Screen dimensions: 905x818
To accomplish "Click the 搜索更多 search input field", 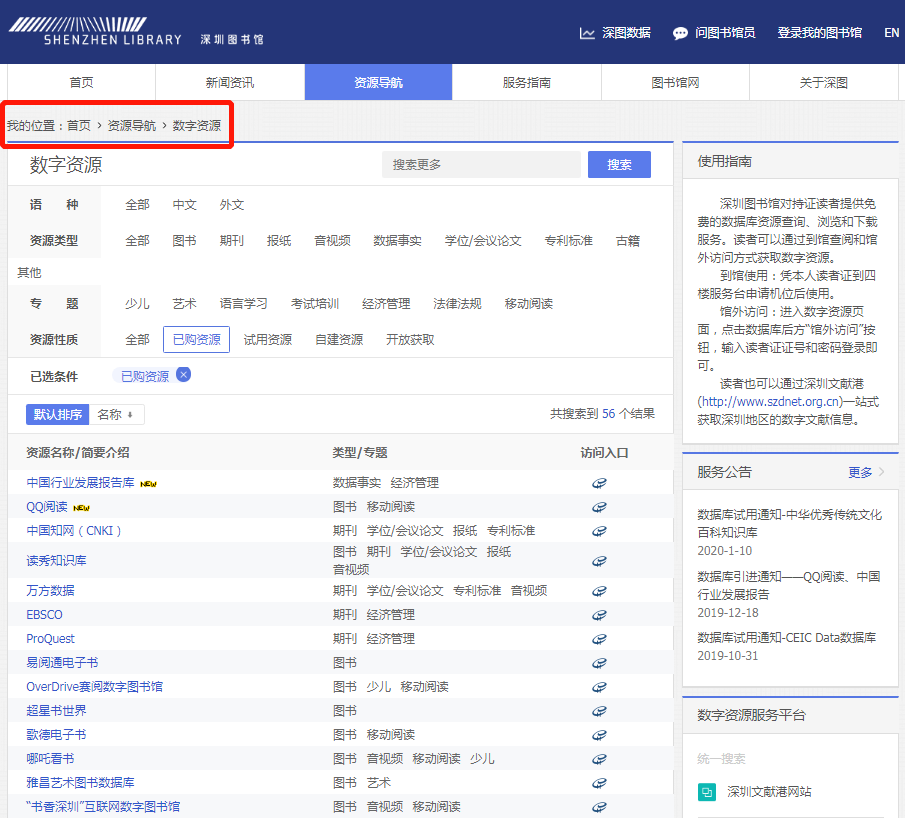I will pos(481,165).
